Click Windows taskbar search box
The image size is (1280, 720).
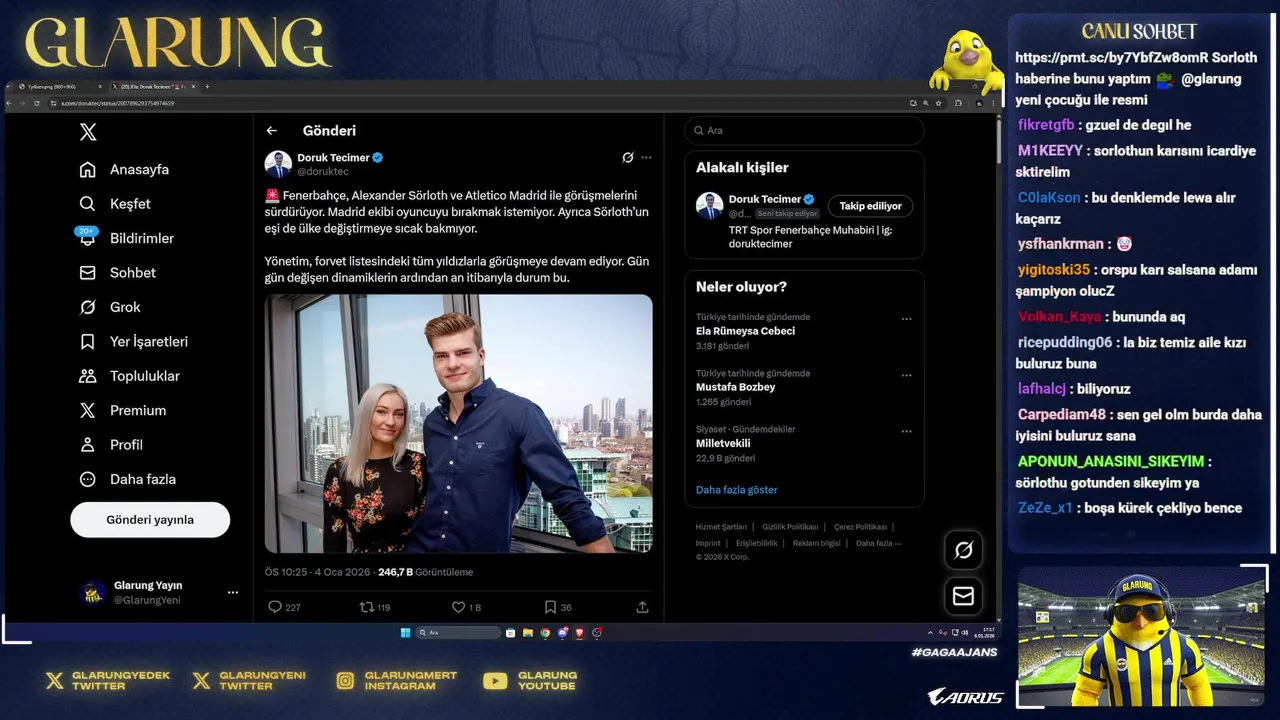pos(458,633)
